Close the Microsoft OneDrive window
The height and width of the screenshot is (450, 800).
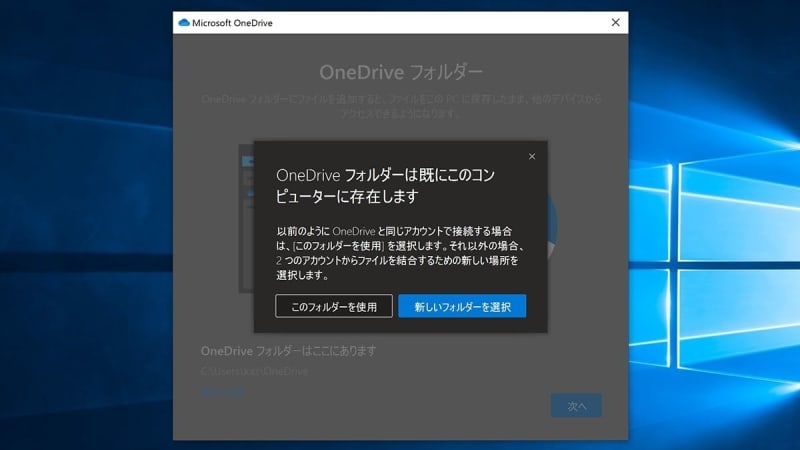pos(615,22)
